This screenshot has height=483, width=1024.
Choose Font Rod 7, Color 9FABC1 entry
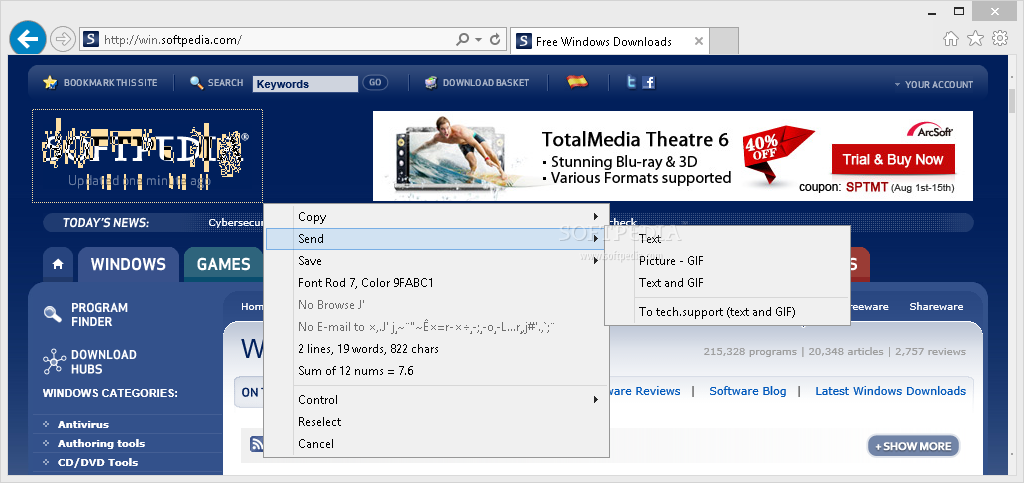pyautogui.click(x=436, y=283)
